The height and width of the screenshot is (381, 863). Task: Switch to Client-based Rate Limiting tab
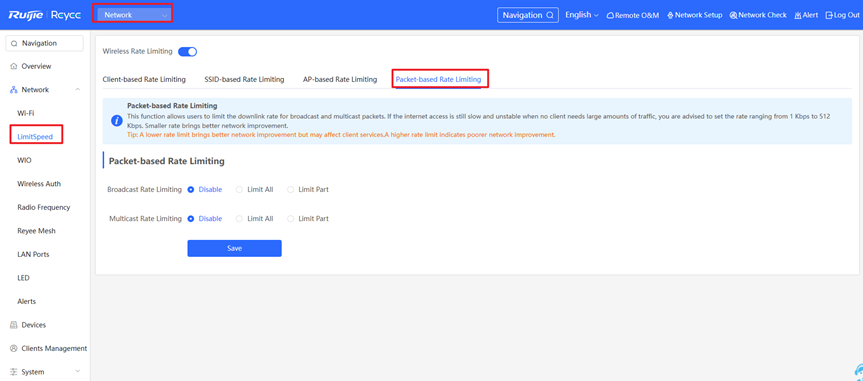point(144,79)
